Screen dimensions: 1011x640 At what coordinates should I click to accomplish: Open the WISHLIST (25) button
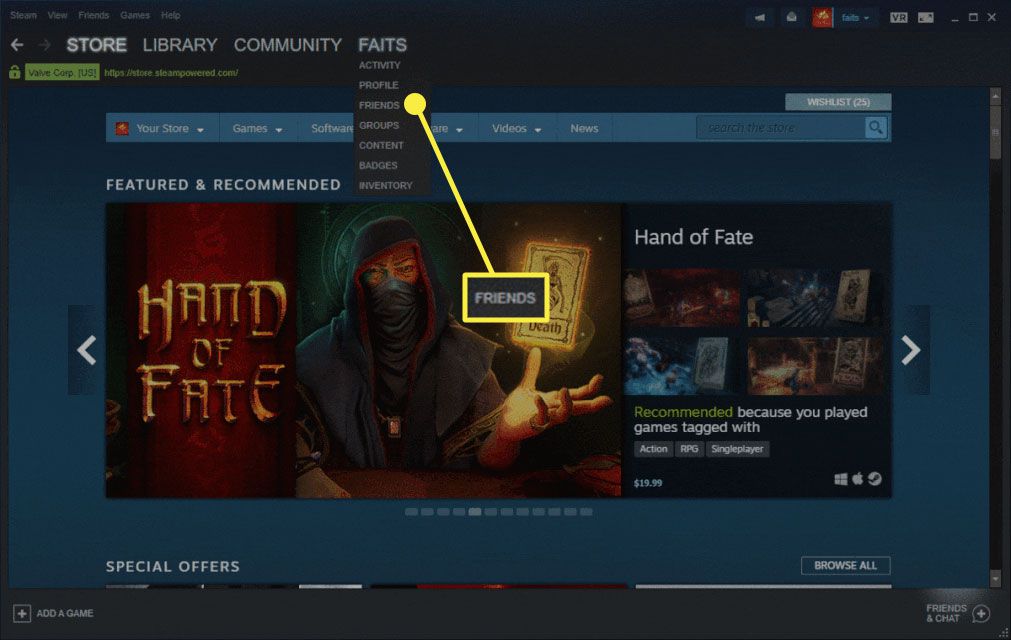coord(838,102)
